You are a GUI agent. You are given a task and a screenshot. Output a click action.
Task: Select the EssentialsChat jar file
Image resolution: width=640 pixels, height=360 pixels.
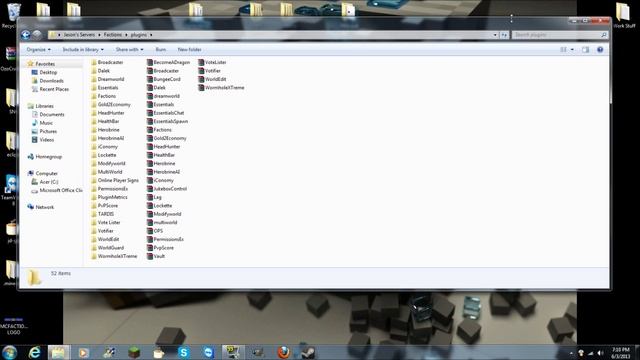coord(166,113)
